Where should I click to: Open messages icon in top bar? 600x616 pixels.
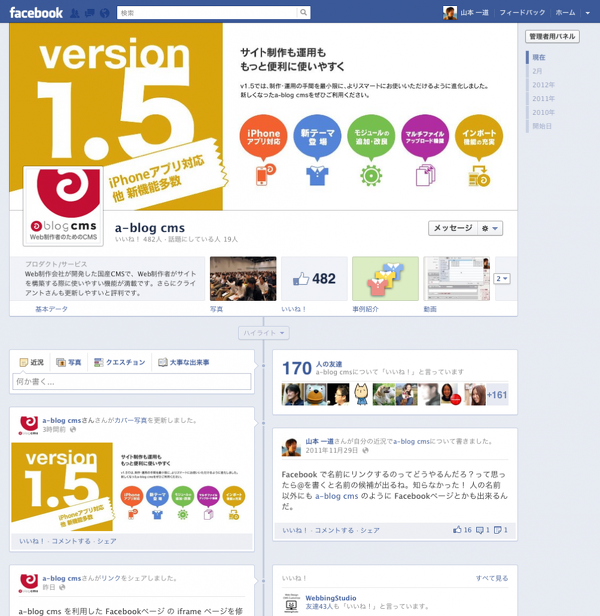click(x=90, y=13)
